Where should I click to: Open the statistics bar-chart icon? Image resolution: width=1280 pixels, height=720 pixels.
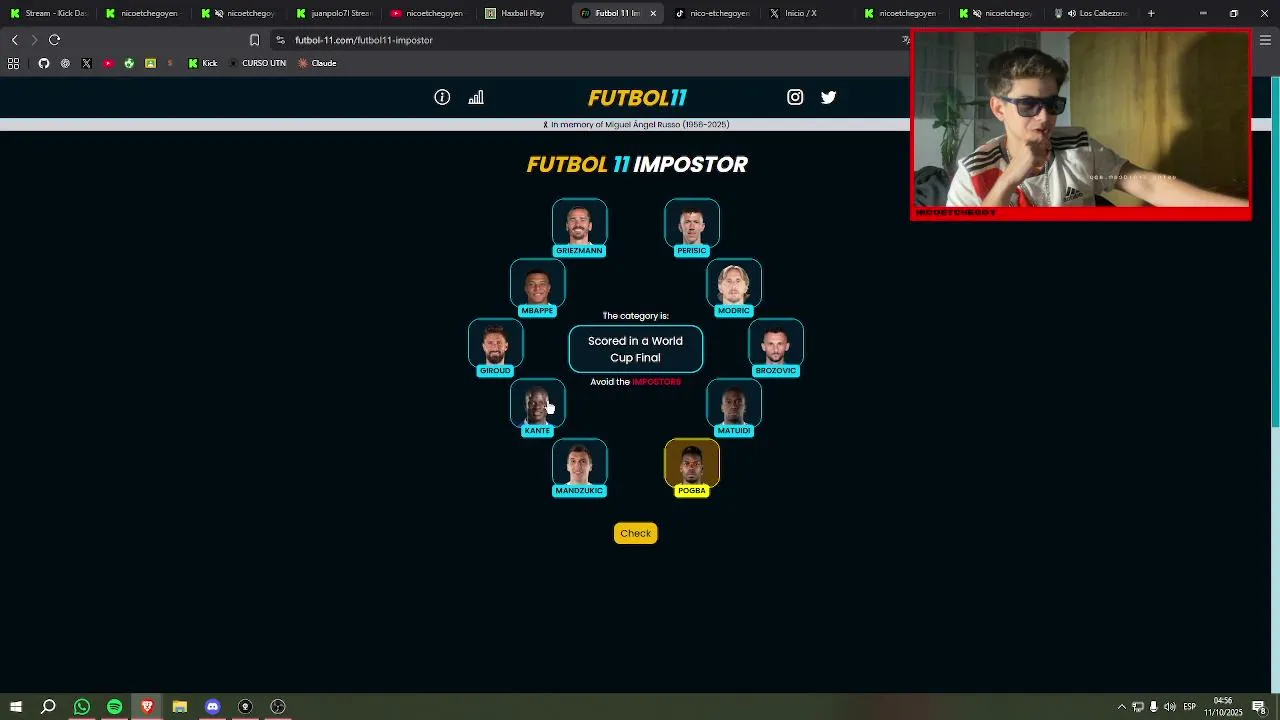[476, 97]
